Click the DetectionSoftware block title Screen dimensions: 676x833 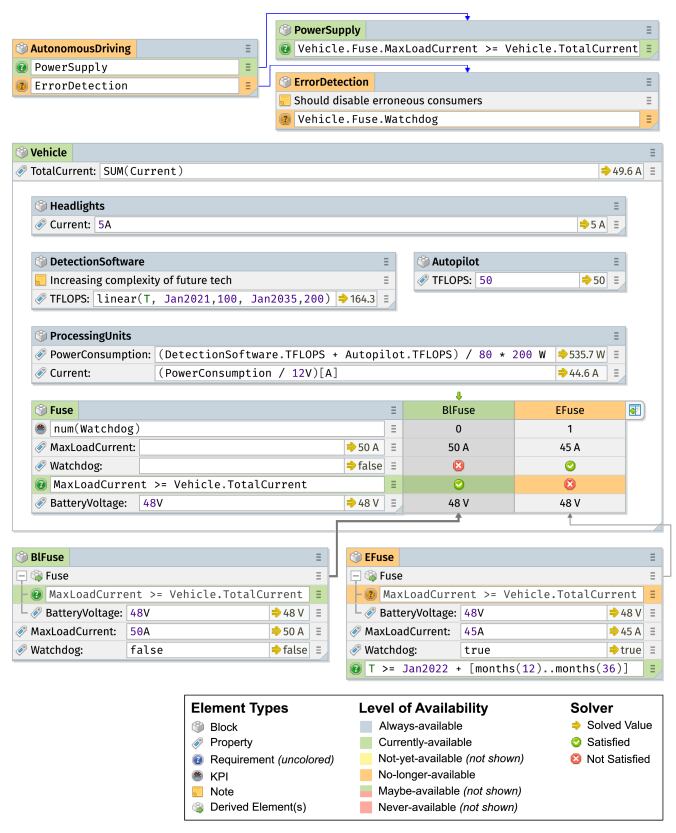(97, 261)
